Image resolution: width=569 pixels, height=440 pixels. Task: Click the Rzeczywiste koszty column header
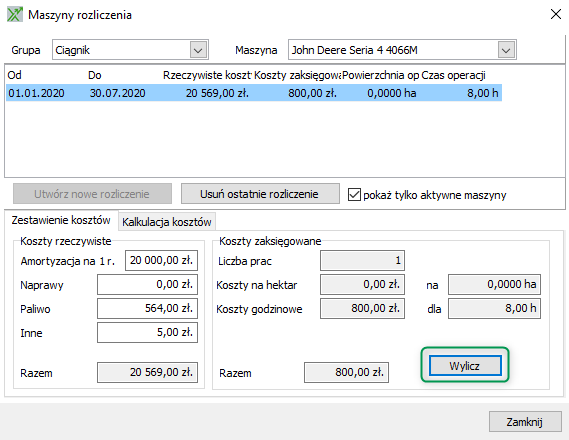(x=207, y=75)
